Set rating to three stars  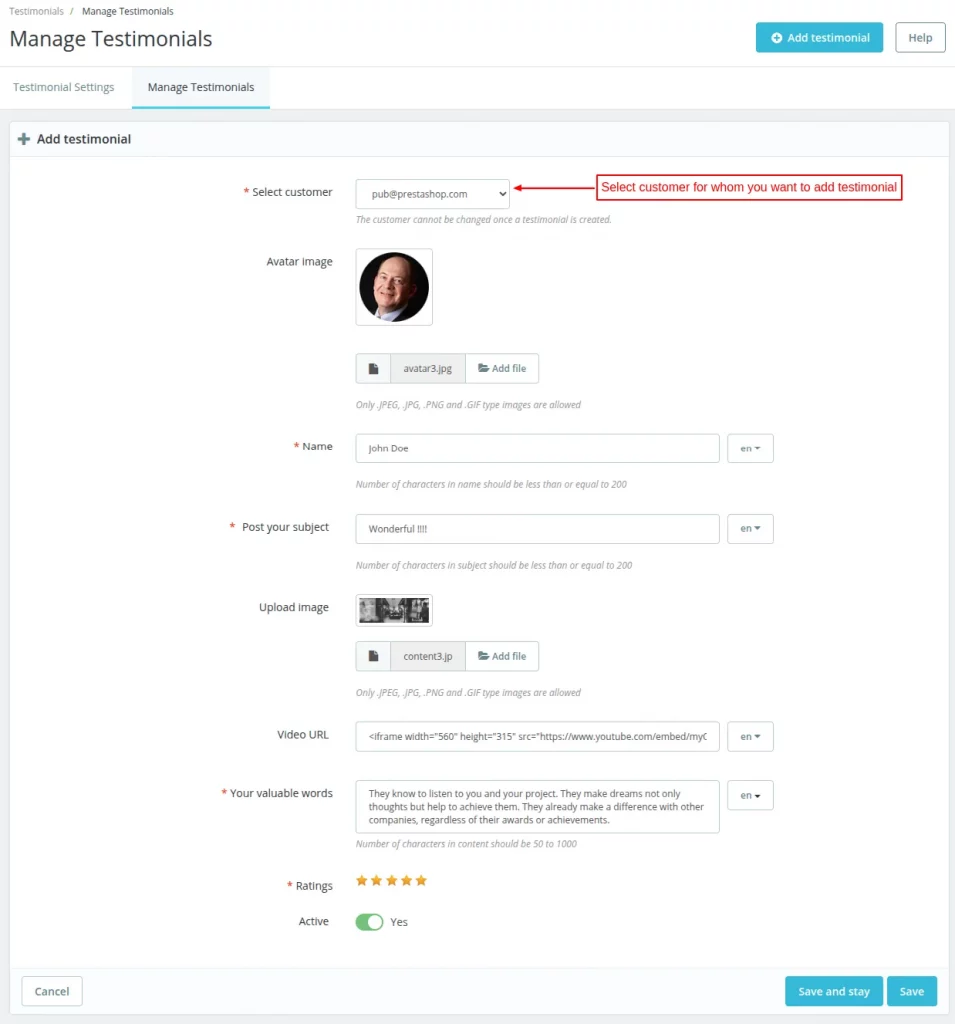[x=392, y=881]
